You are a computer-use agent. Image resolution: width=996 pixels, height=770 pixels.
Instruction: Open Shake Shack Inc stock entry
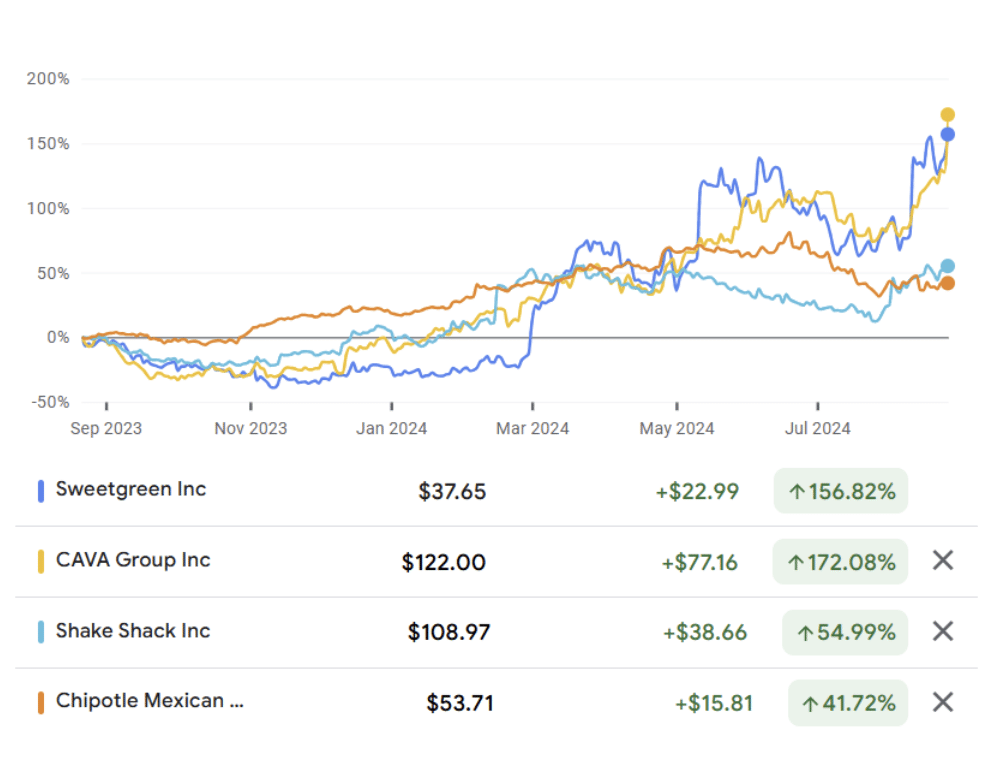click(x=133, y=630)
